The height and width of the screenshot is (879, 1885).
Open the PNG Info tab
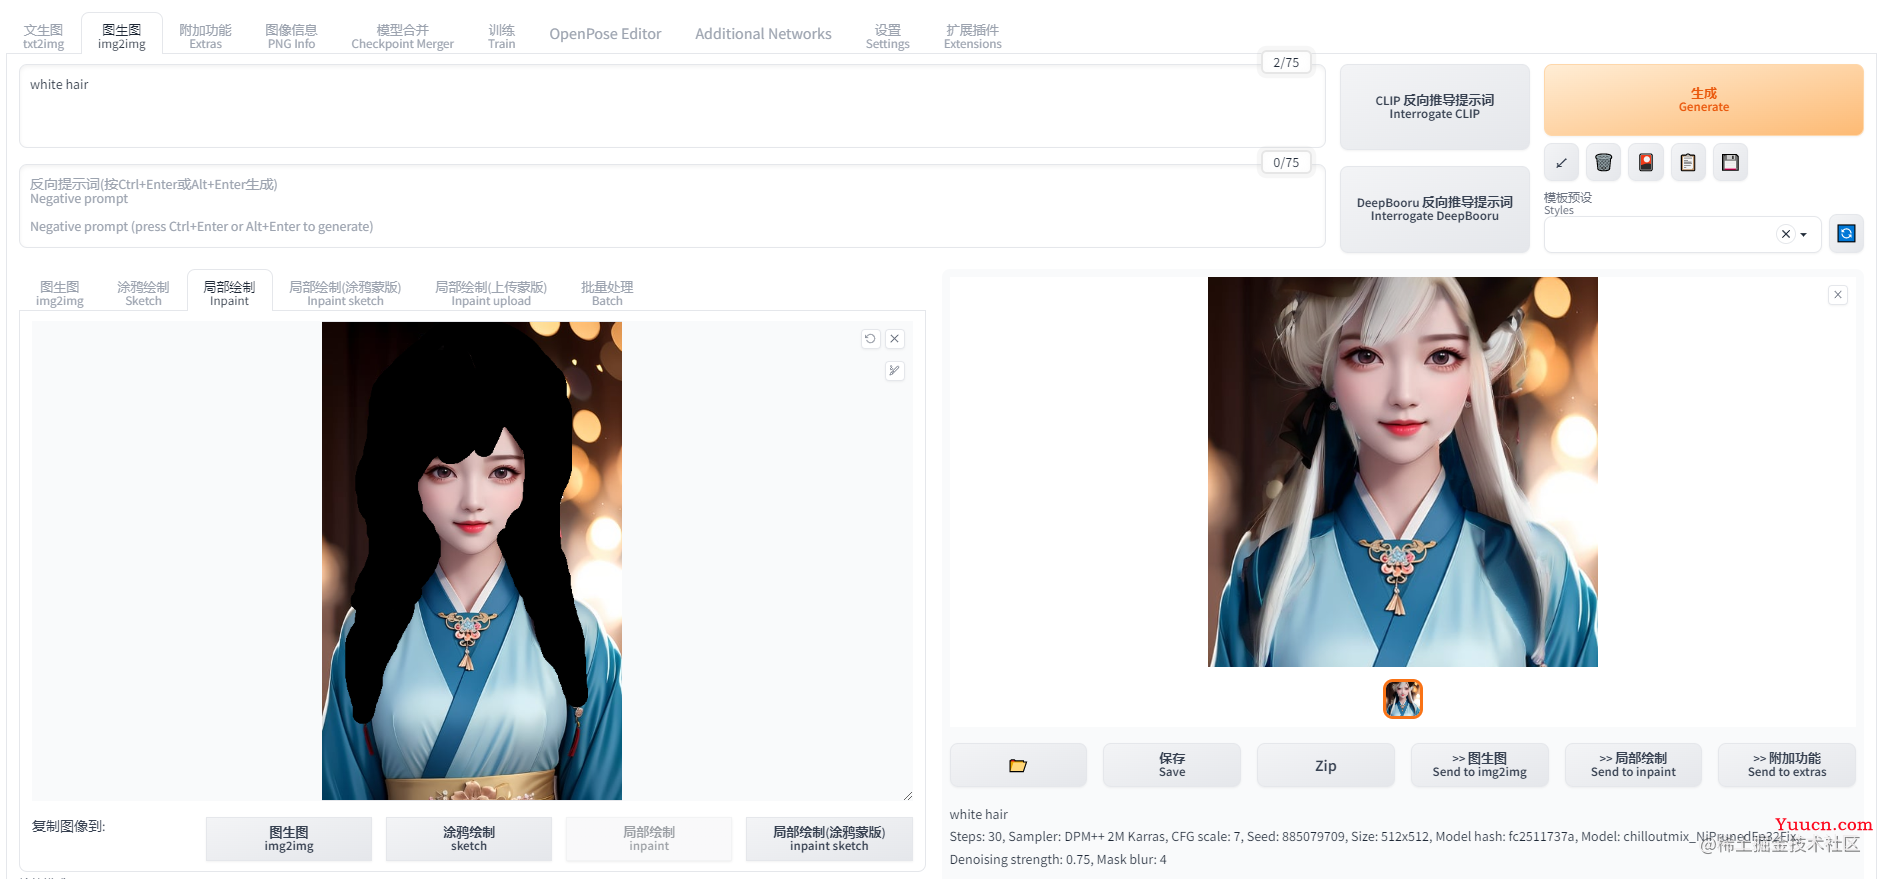291,36
